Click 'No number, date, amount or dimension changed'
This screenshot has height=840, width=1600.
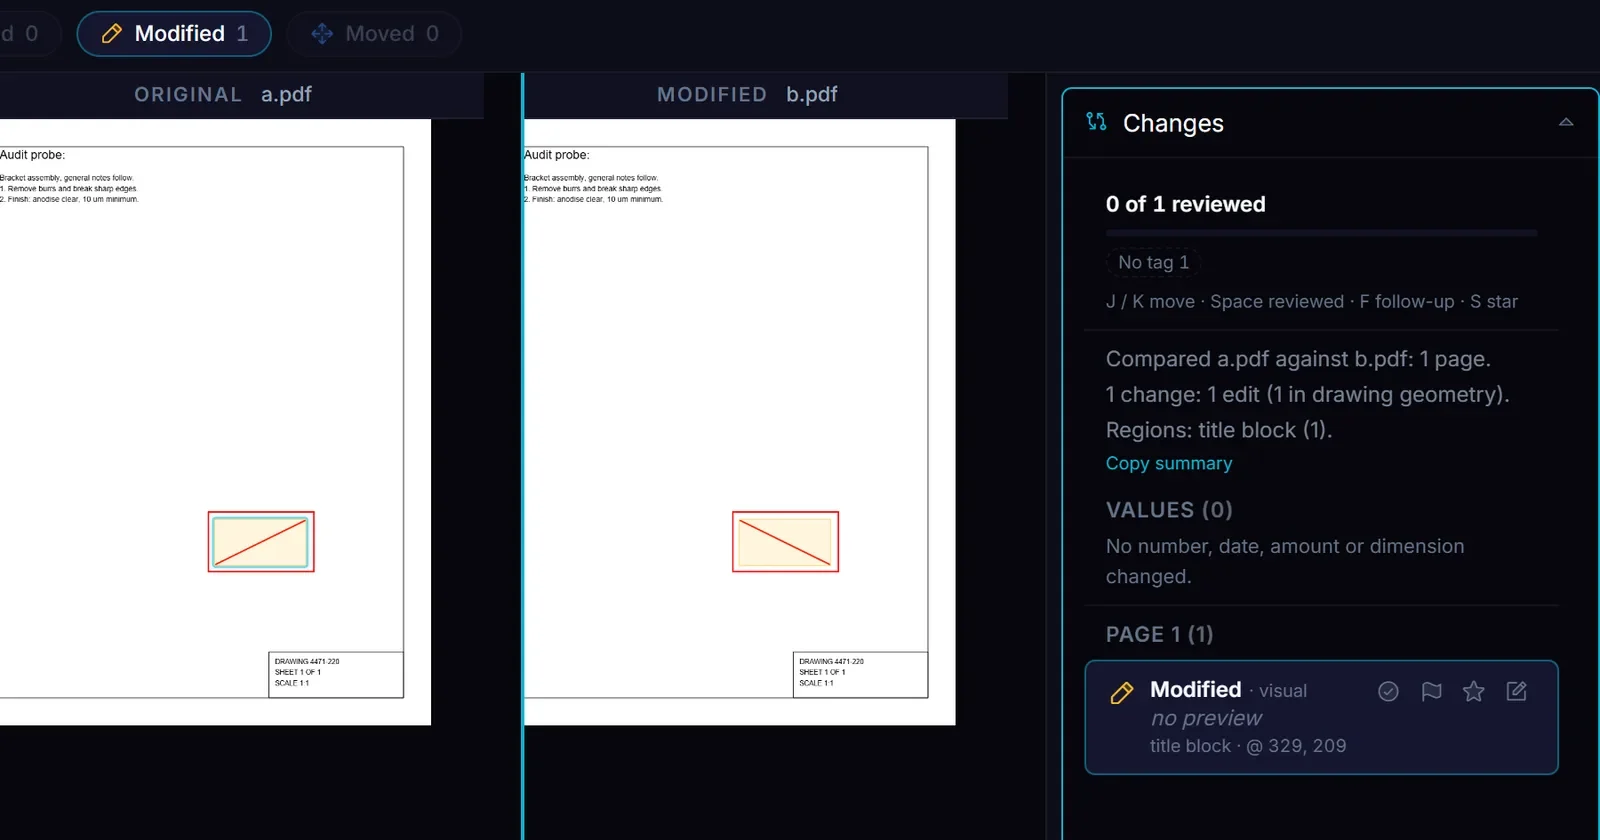[x=1285, y=561]
